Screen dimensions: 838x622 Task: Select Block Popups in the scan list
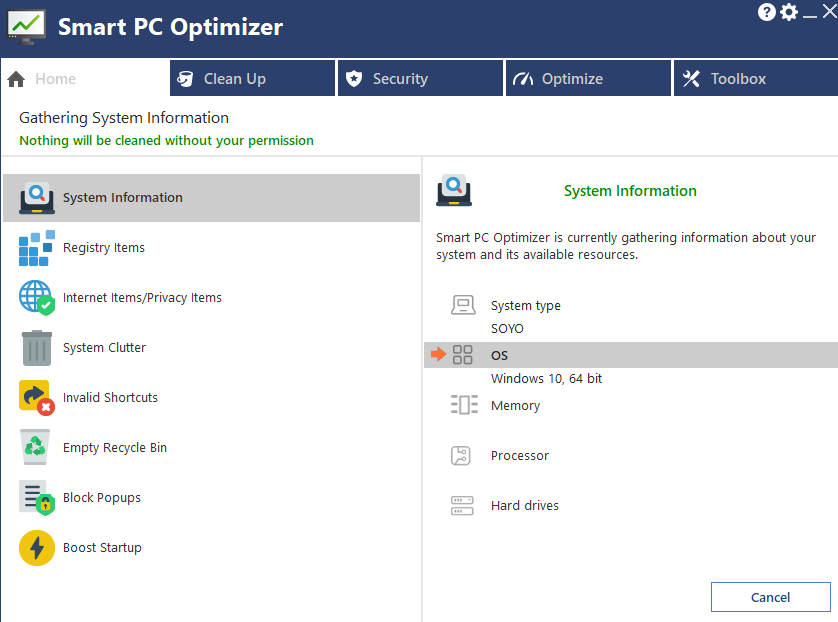coord(212,497)
